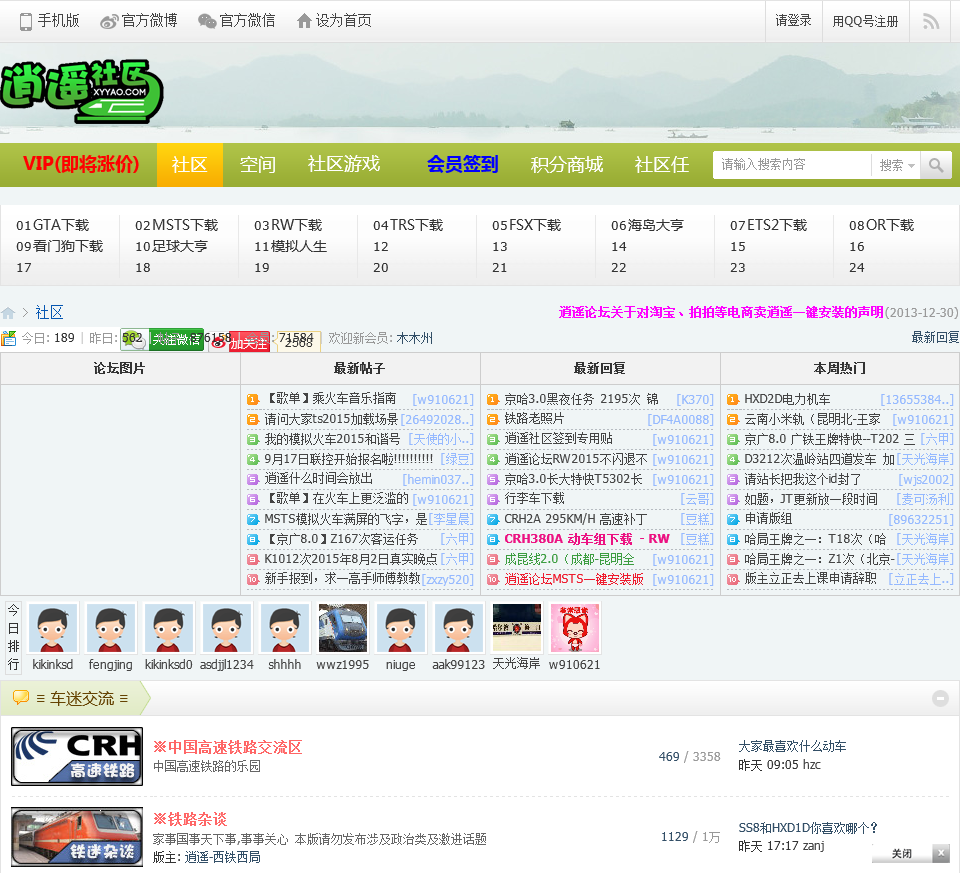Open 08OR下载 category link
The height and width of the screenshot is (873, 960).
tap(882, 225)
